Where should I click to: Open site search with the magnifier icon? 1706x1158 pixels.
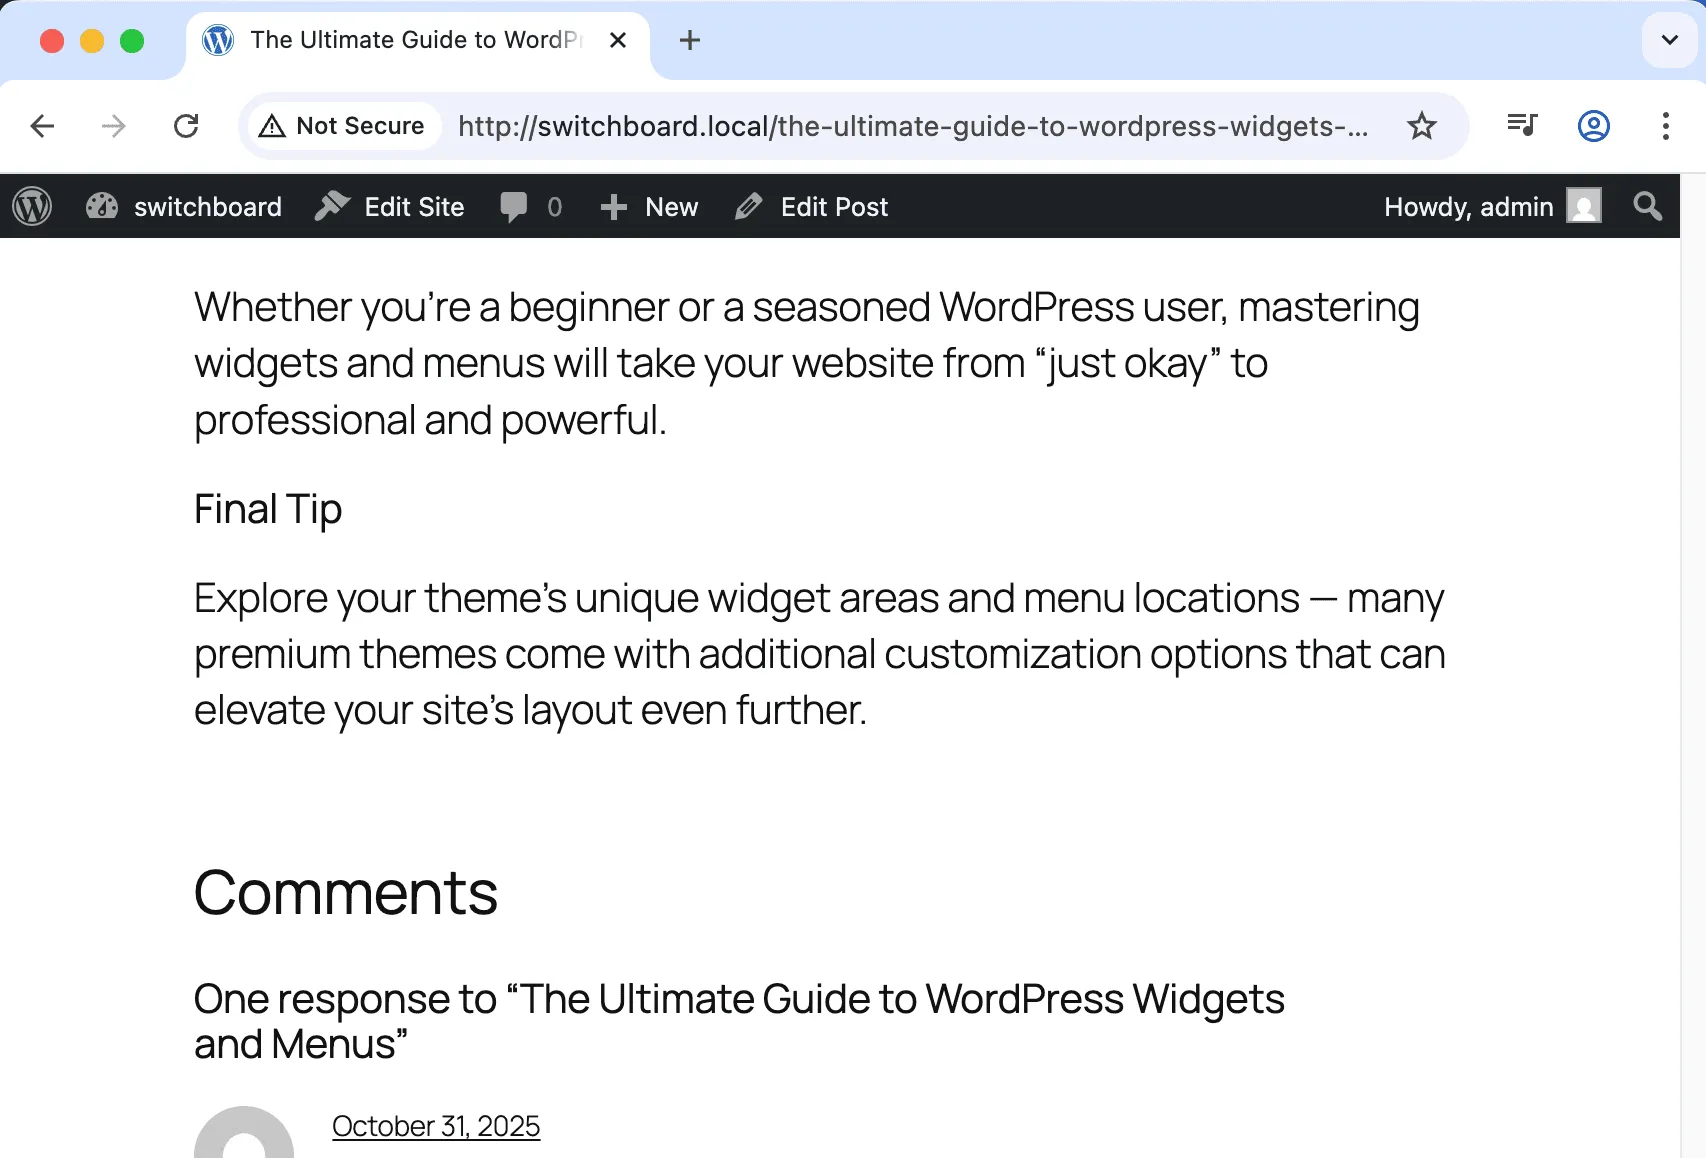tap(1646, 206)
